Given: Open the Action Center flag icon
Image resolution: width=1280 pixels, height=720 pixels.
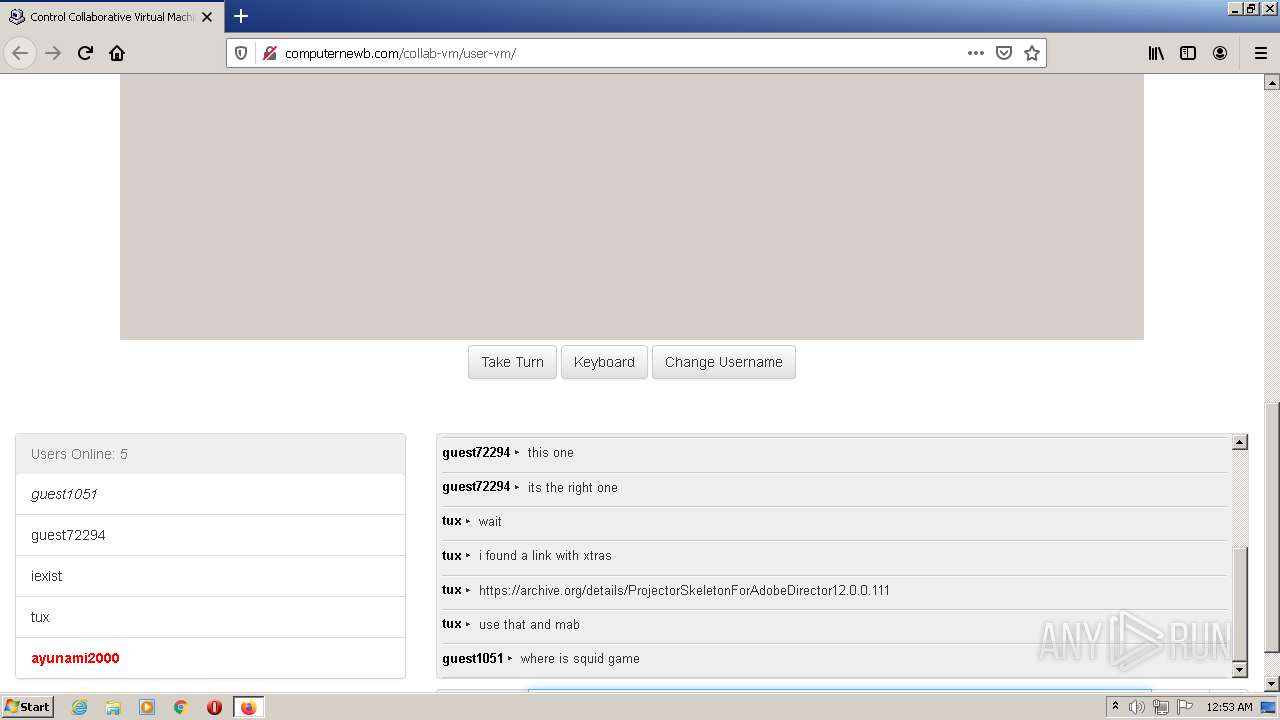Looking at the screenshot, I should pyautogui.click(x=1184, y=707).
